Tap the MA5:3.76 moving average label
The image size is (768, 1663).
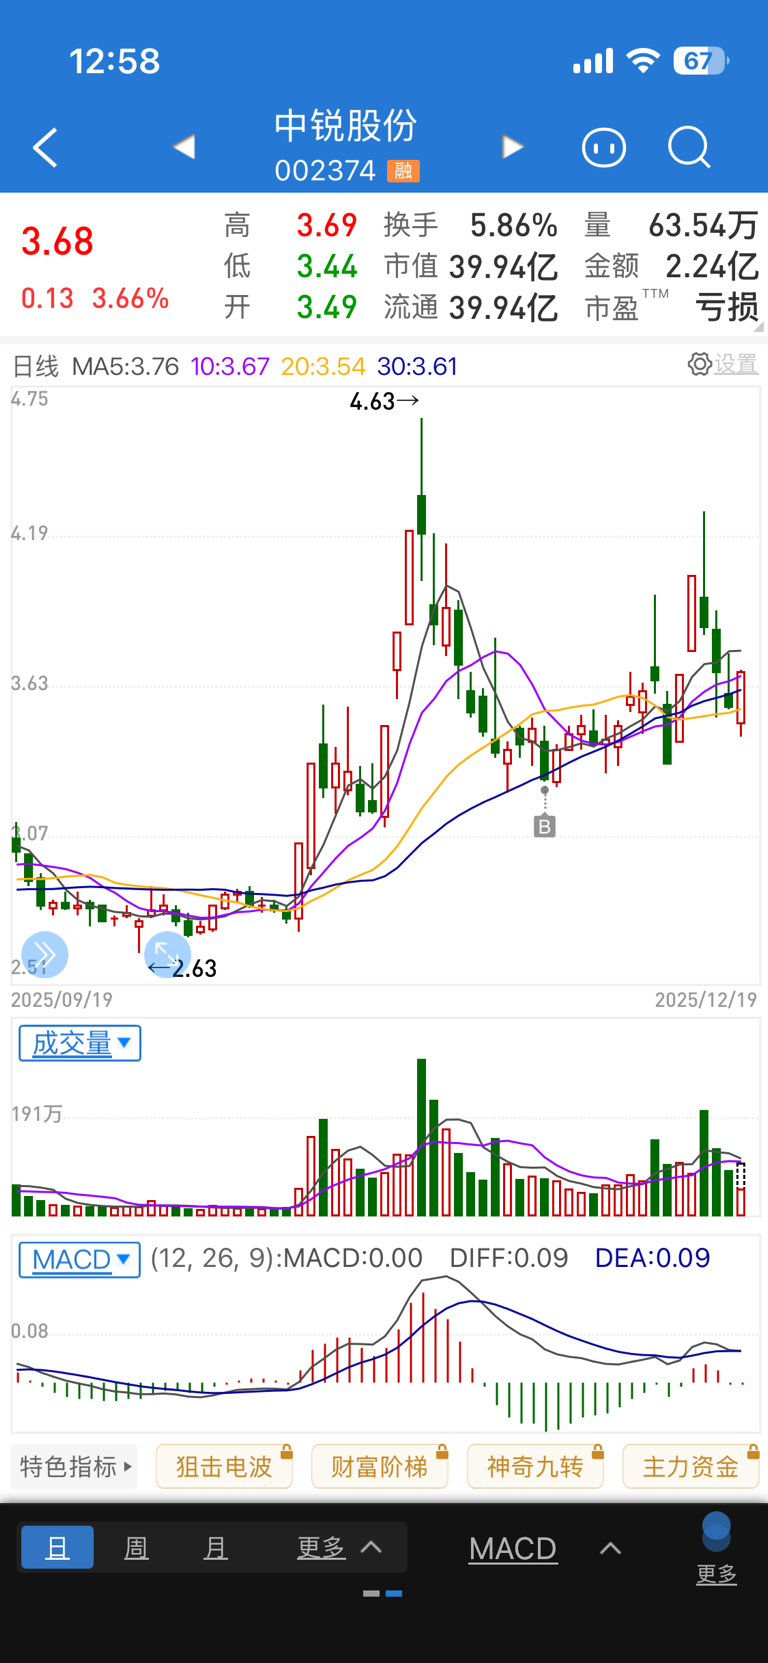pos(125,366)
